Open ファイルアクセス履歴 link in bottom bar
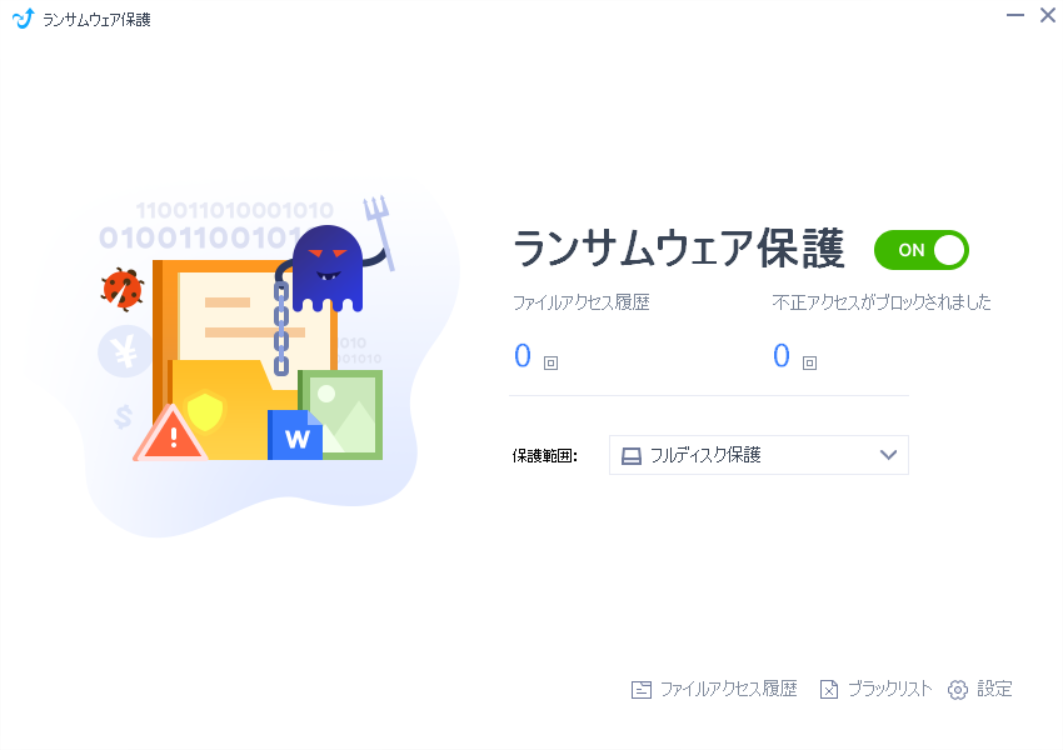 (x=729, y=690)
